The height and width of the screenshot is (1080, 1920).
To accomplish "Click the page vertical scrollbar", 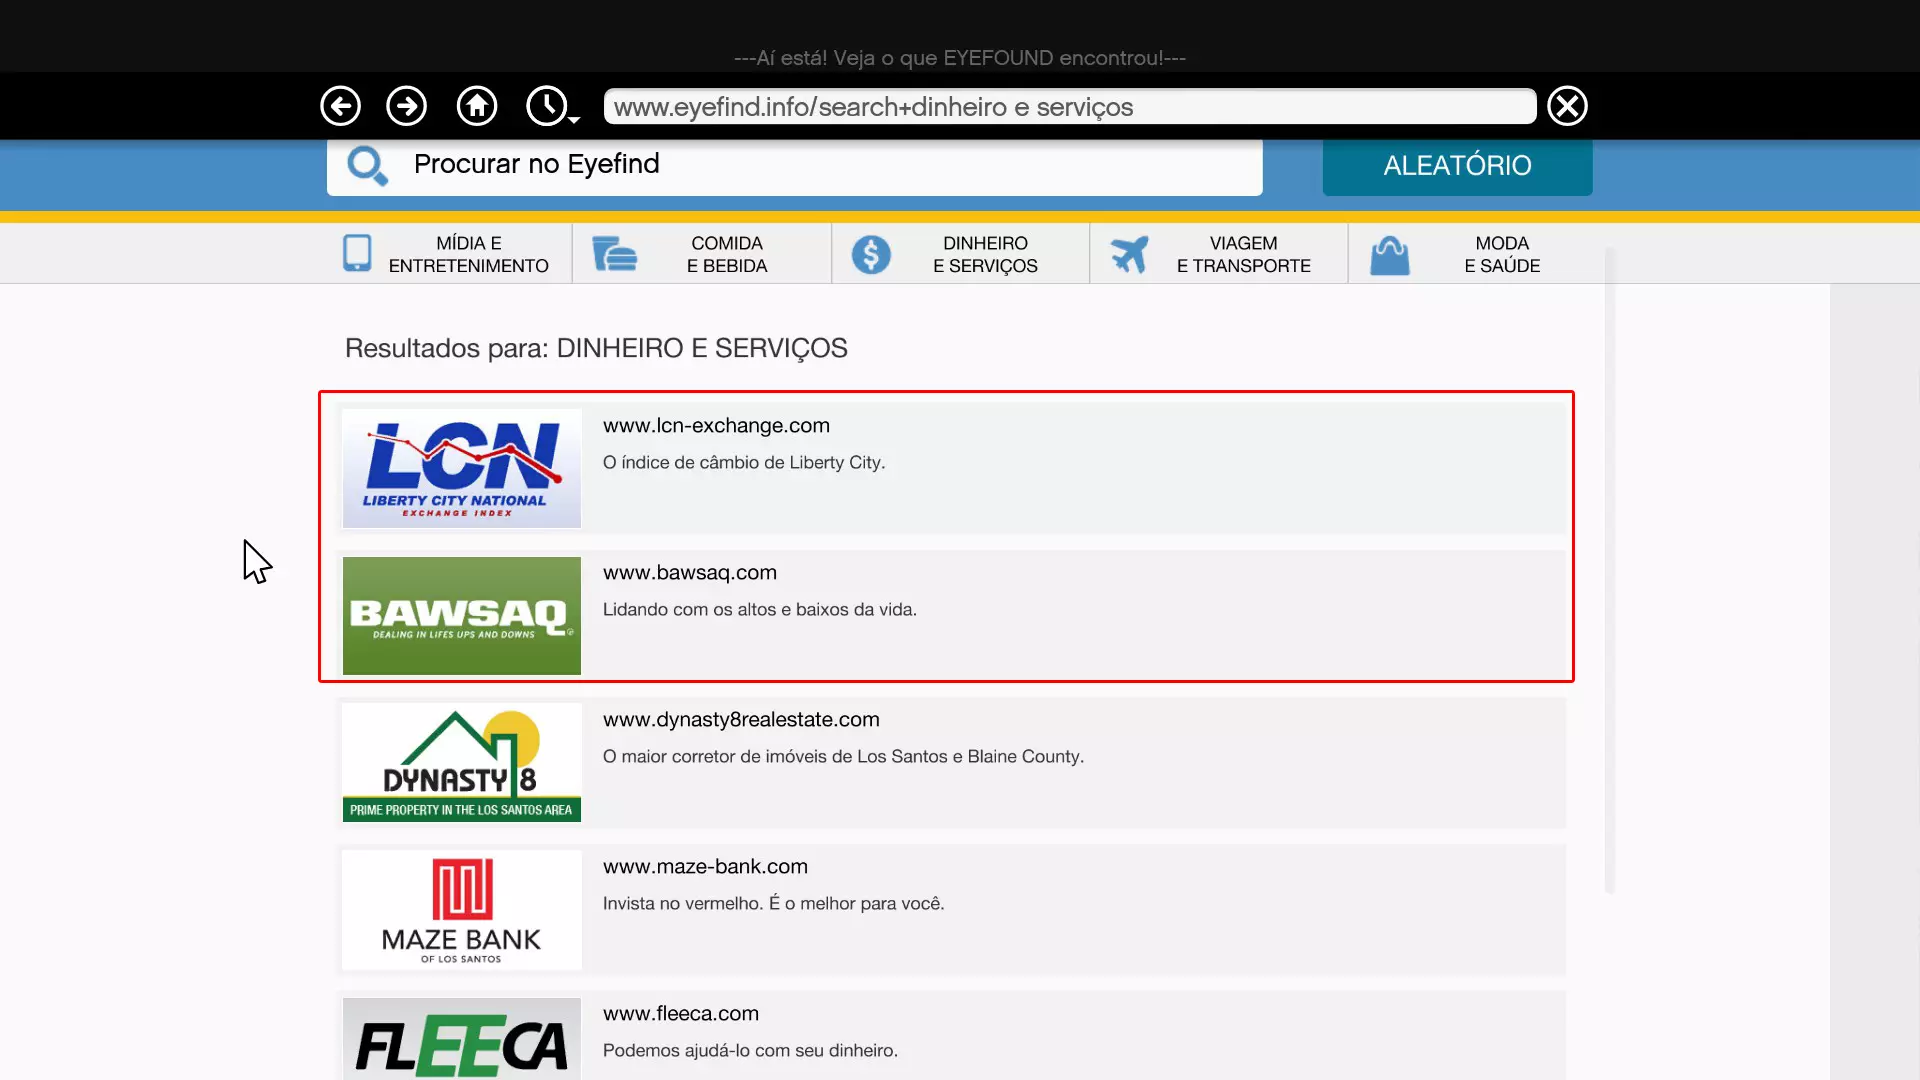I will coord(1609,570).
